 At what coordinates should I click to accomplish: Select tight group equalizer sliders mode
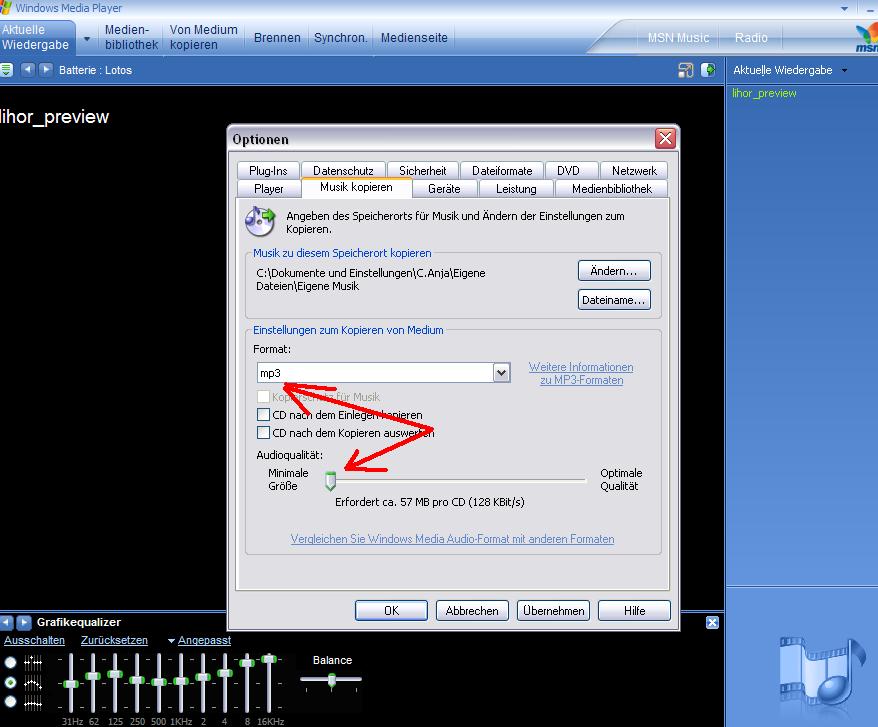click(11, 701)
